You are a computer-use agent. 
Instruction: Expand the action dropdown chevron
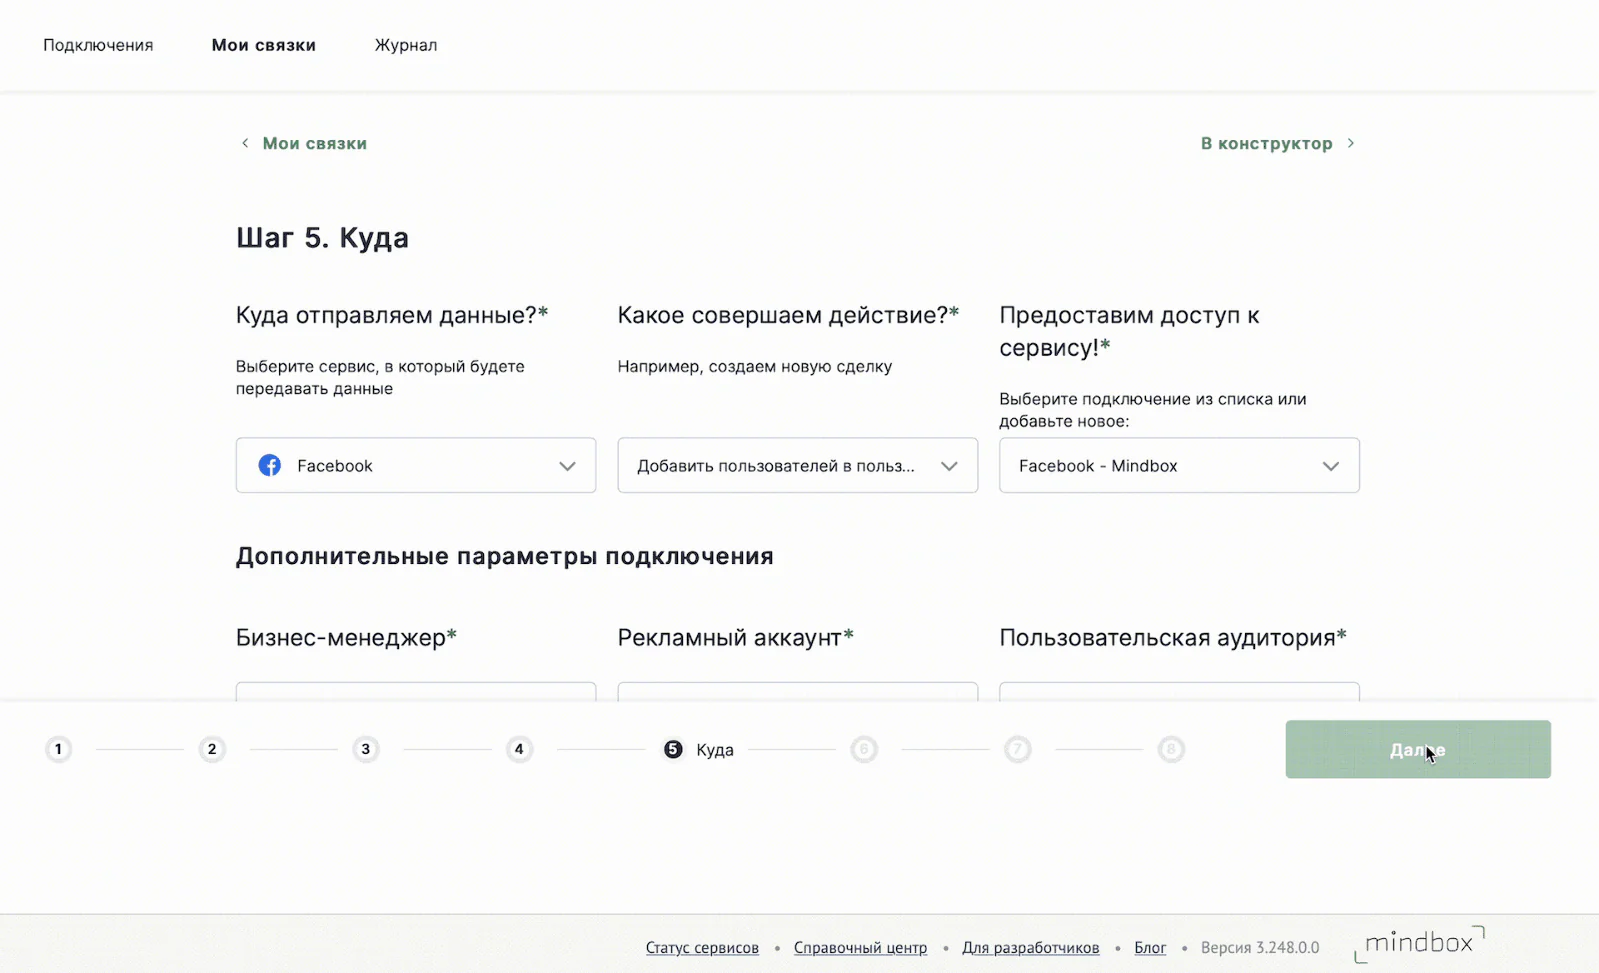[x=949, y=466]
